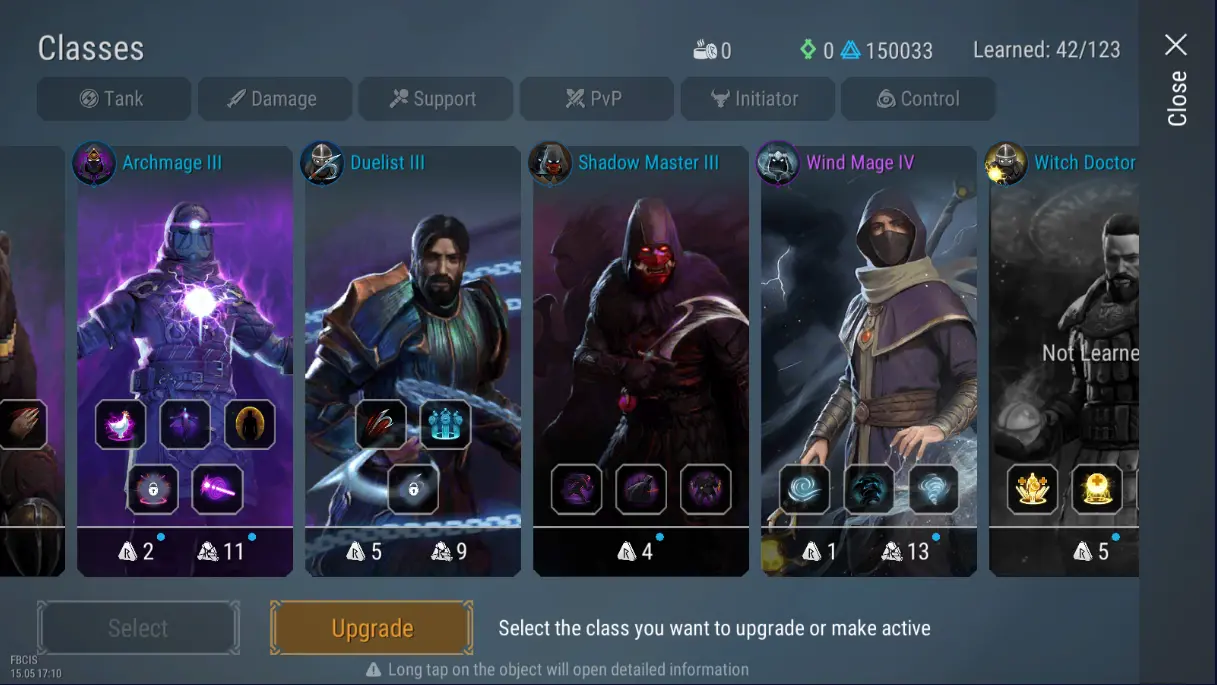Click the Select button
The width and height of the screenshot is (1217, 685).
[x=138, y=628]
